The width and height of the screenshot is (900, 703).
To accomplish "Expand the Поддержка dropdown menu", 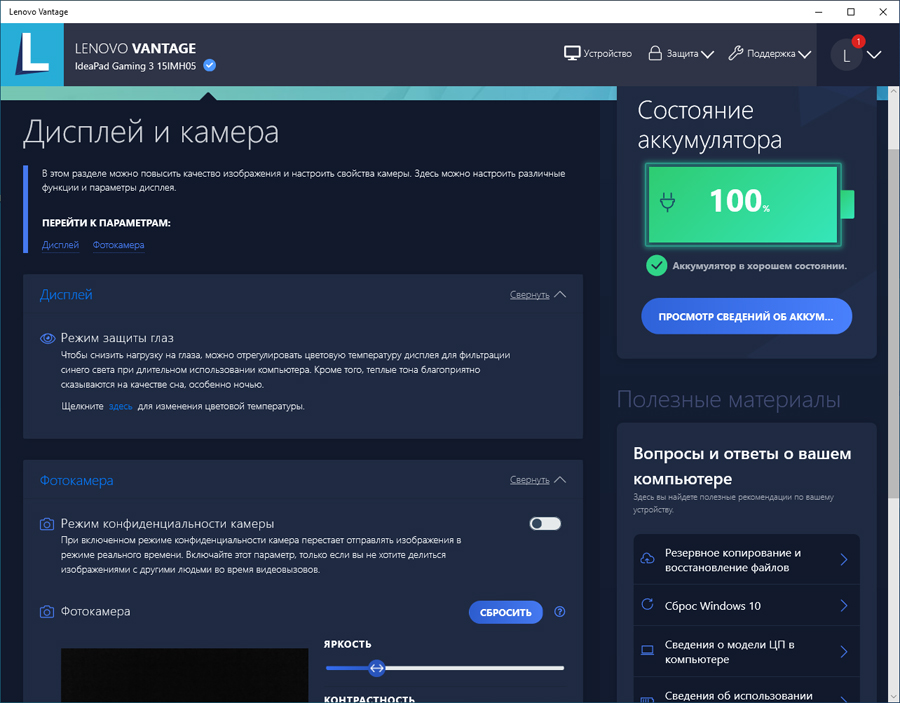I will 805,55.
